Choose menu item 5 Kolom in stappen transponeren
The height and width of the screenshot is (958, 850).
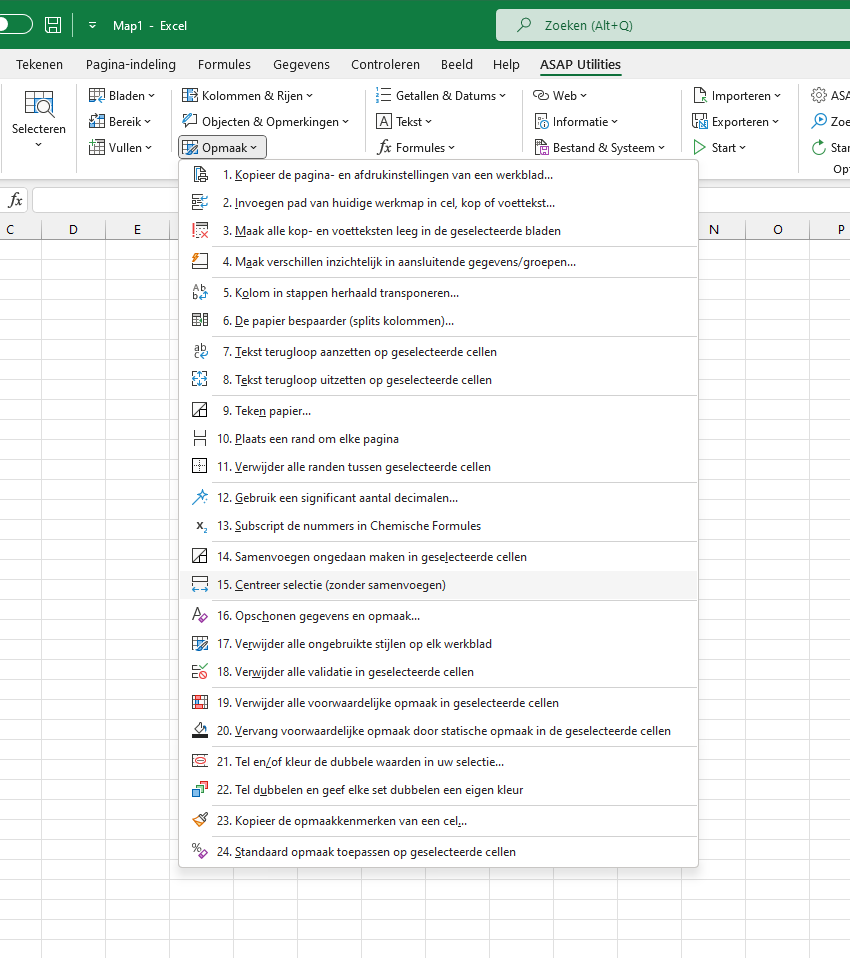(439, 293)
